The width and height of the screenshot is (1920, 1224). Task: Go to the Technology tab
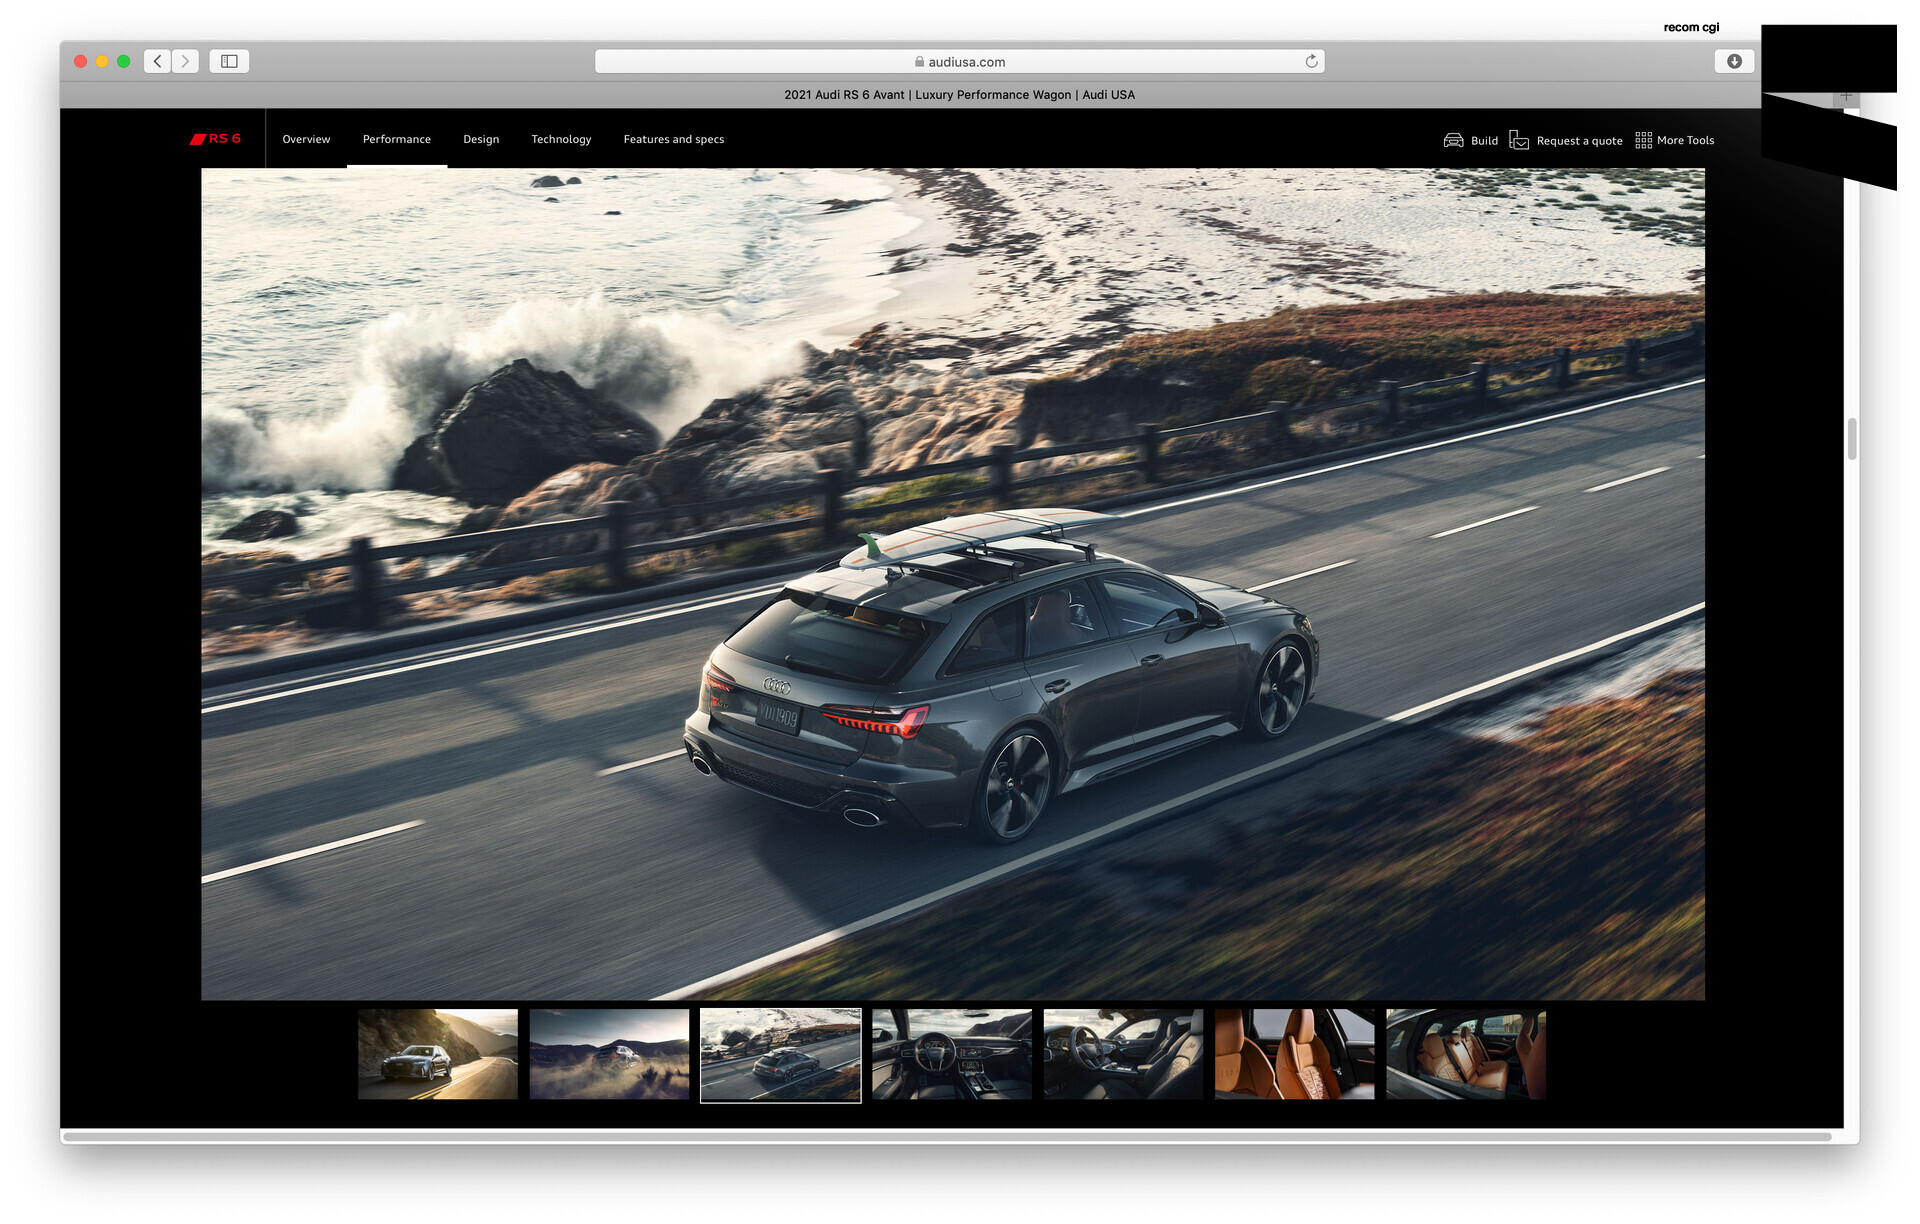tap(561, 139)
